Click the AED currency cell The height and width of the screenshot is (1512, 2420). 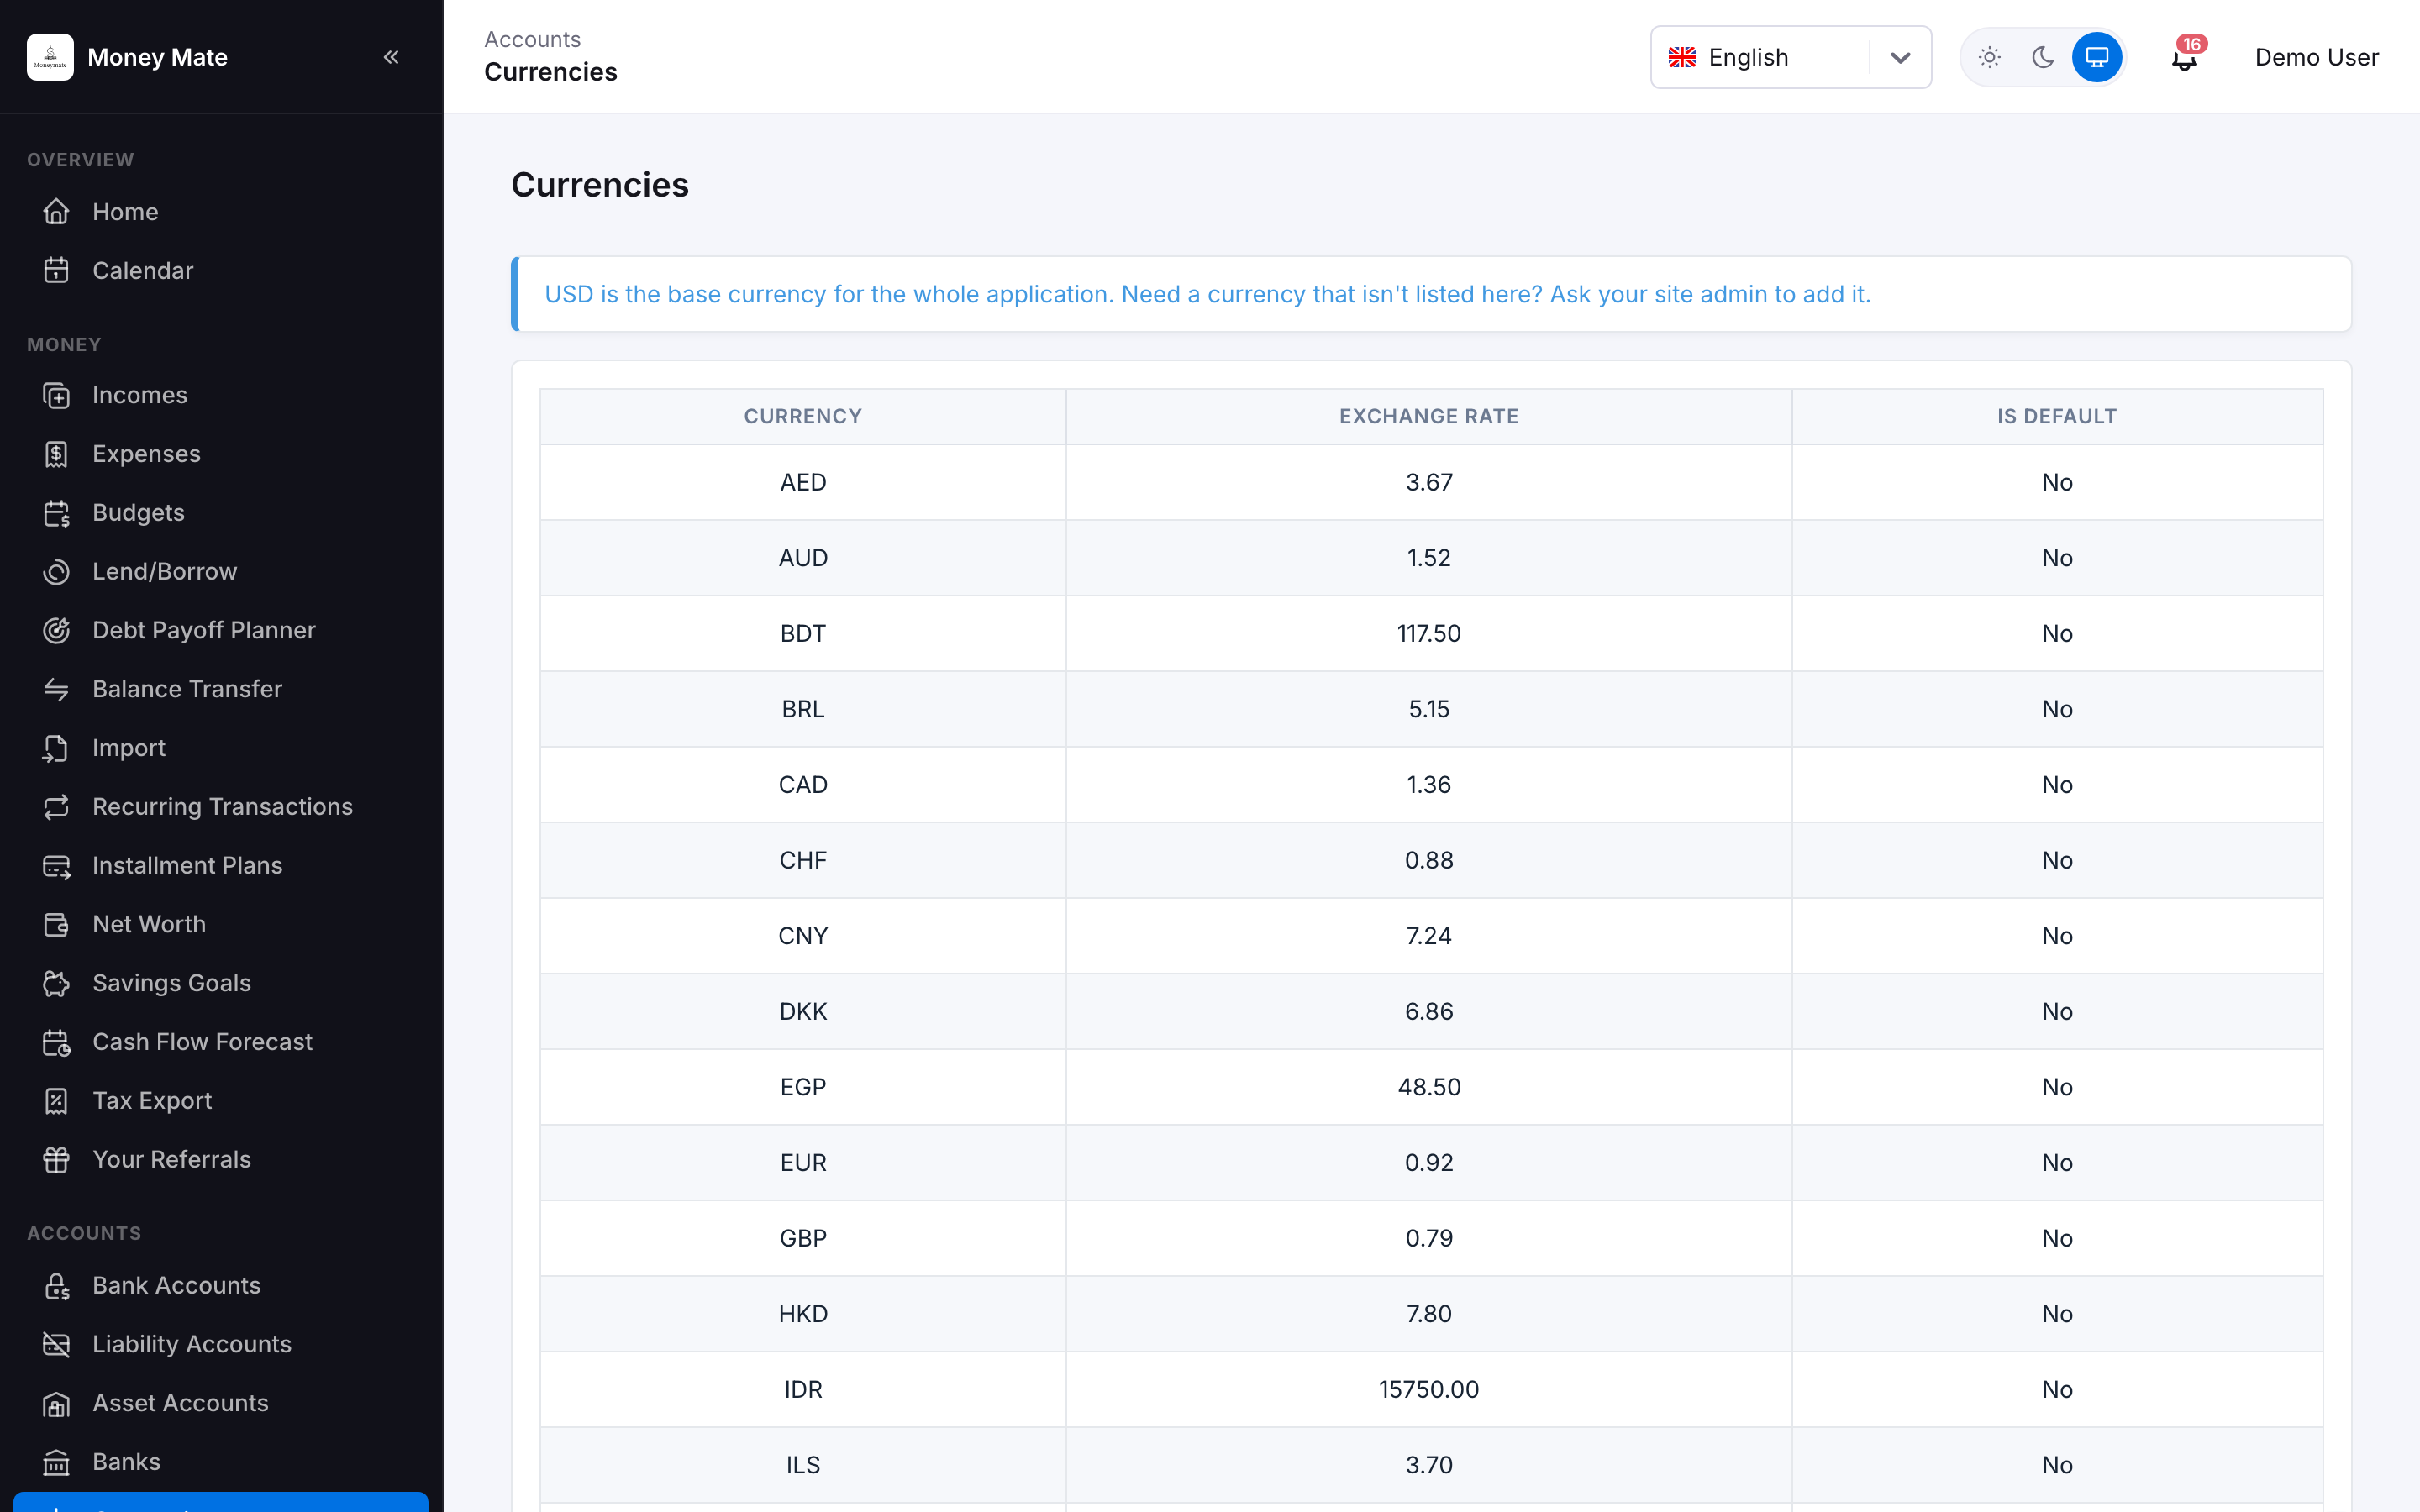click(x=803, y=482)
